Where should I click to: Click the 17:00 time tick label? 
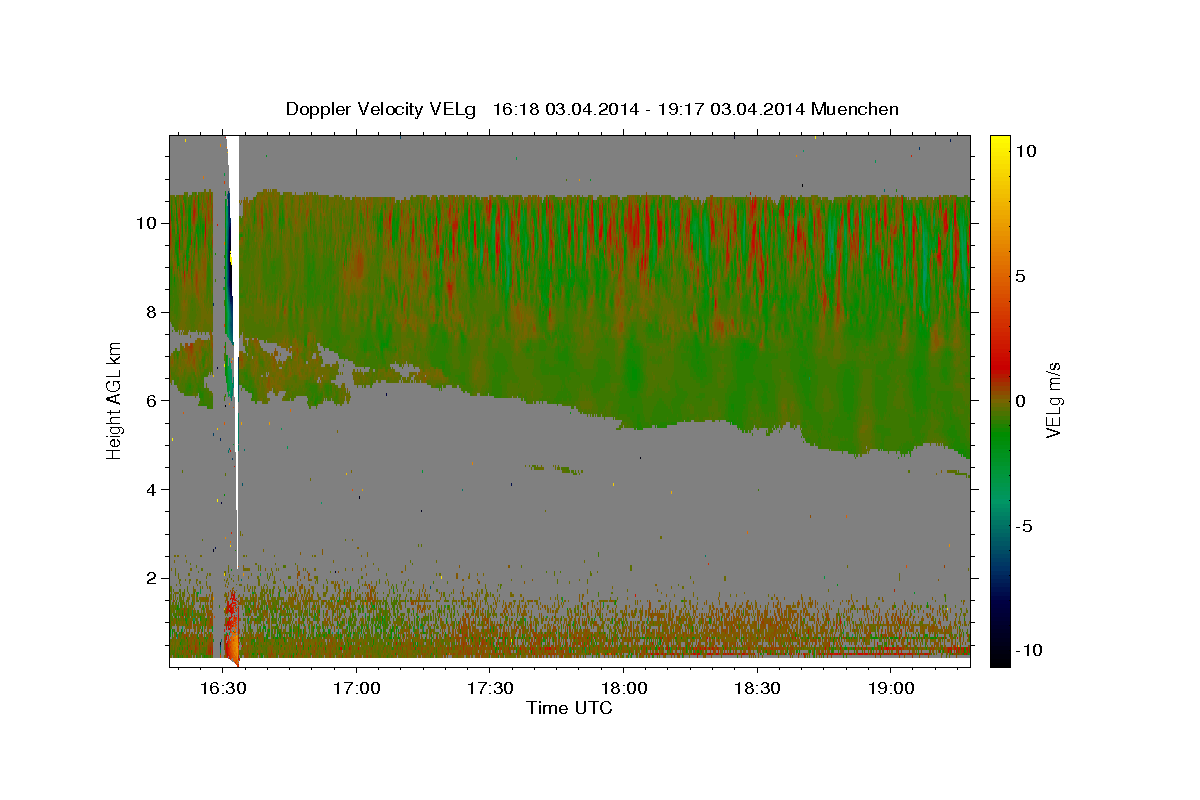tap(356, 688)
